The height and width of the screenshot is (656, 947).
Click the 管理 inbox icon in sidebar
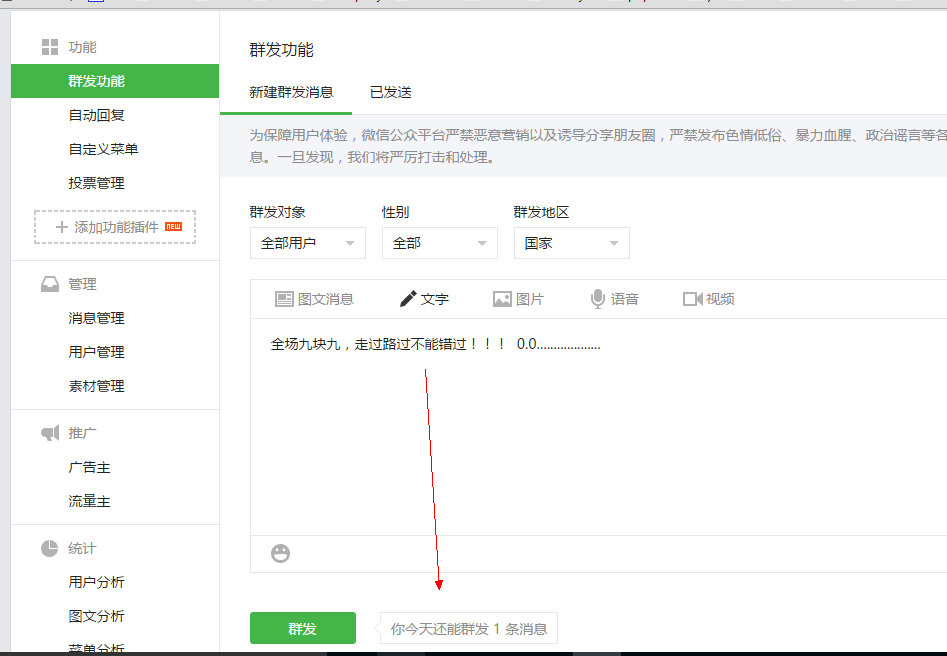tap(49, 284)
